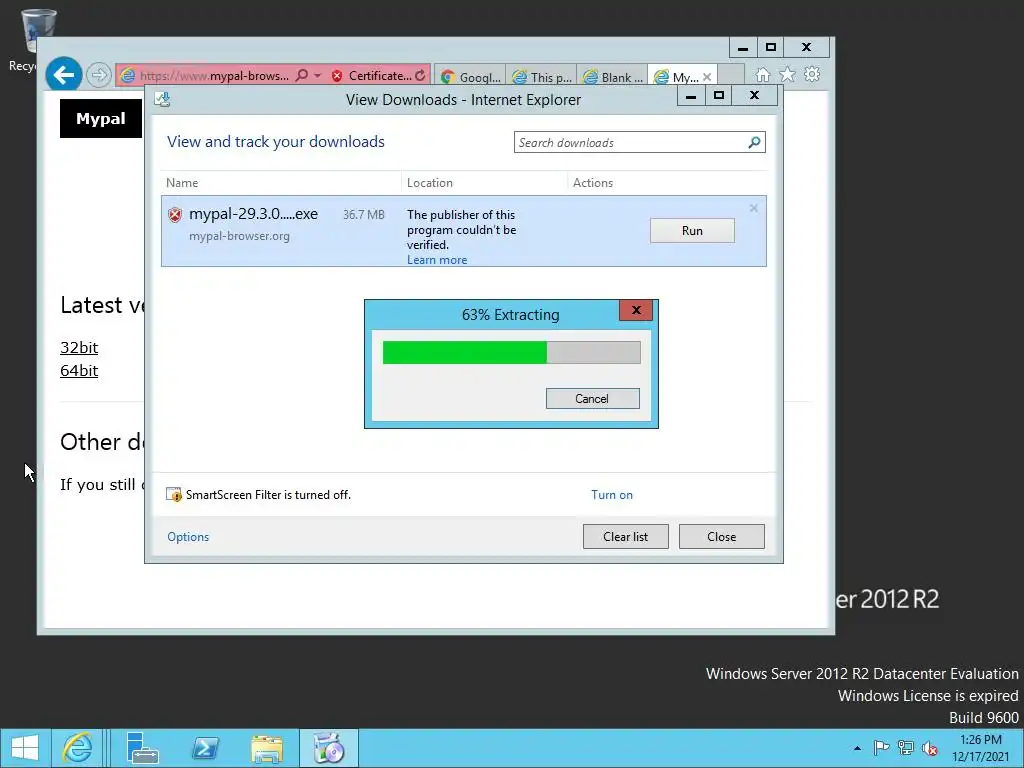Screen dimensions: 1024x768
Task: Click the search downloads magnifier icon
Action: [754, 142]
